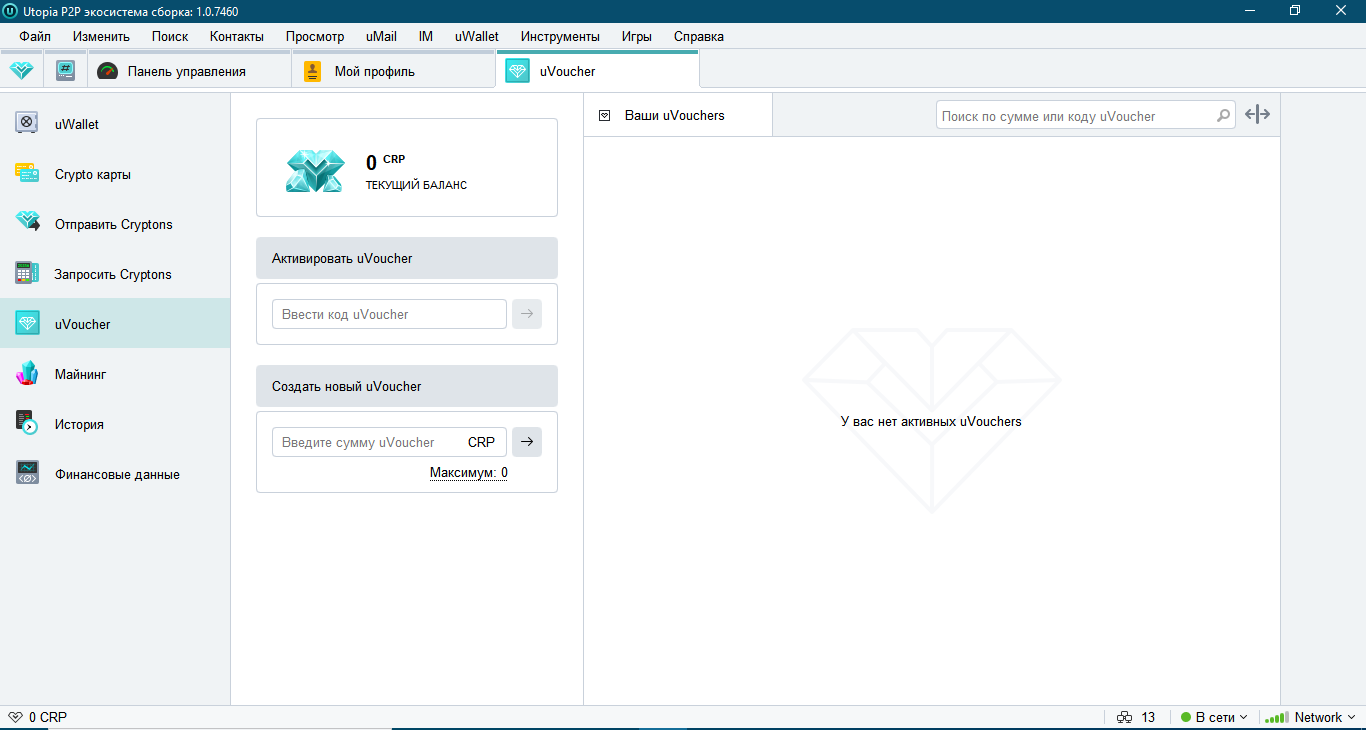The image size is (1366, 730).
Task: Open the В сети status dropdown
Action: [1214, 717]
